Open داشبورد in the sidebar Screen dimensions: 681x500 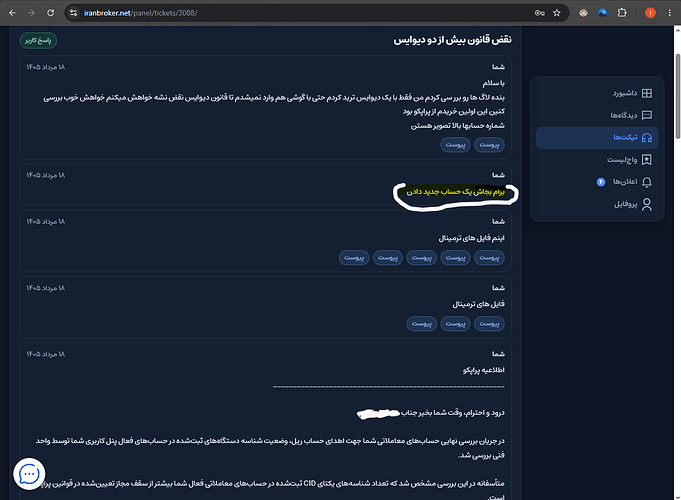(x=597, y=93)
